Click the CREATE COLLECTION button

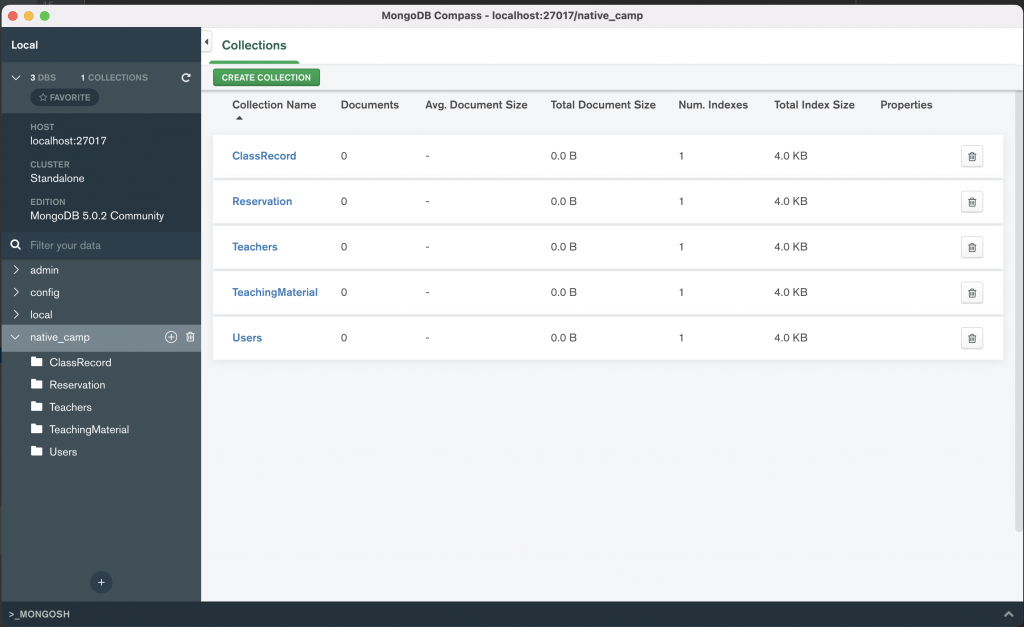(266, 77)
